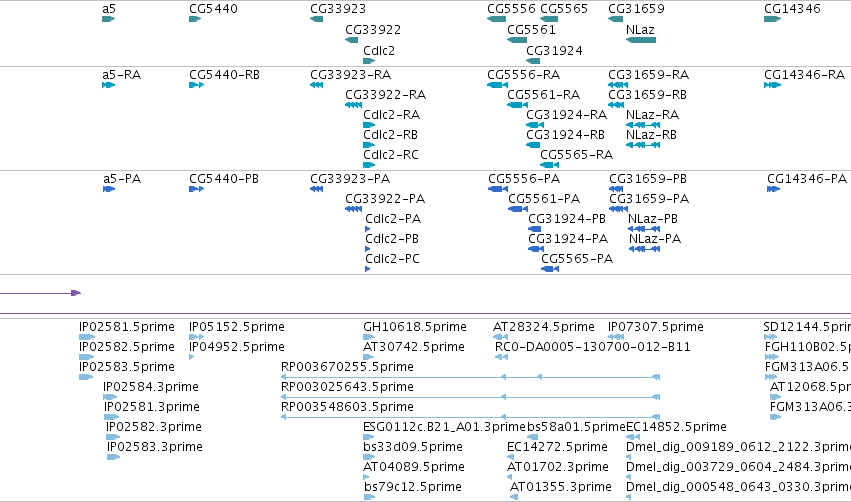Select the CG33923 gene label
851x502 pixels.
[x=338, y=9]
